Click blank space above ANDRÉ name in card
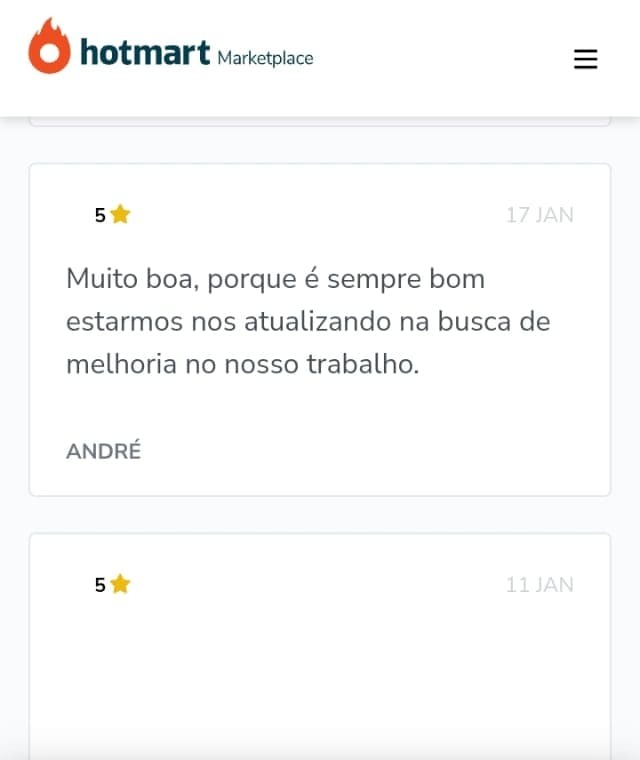The height and width of the screenshot is (760, 640). click(x=320, y=410)
